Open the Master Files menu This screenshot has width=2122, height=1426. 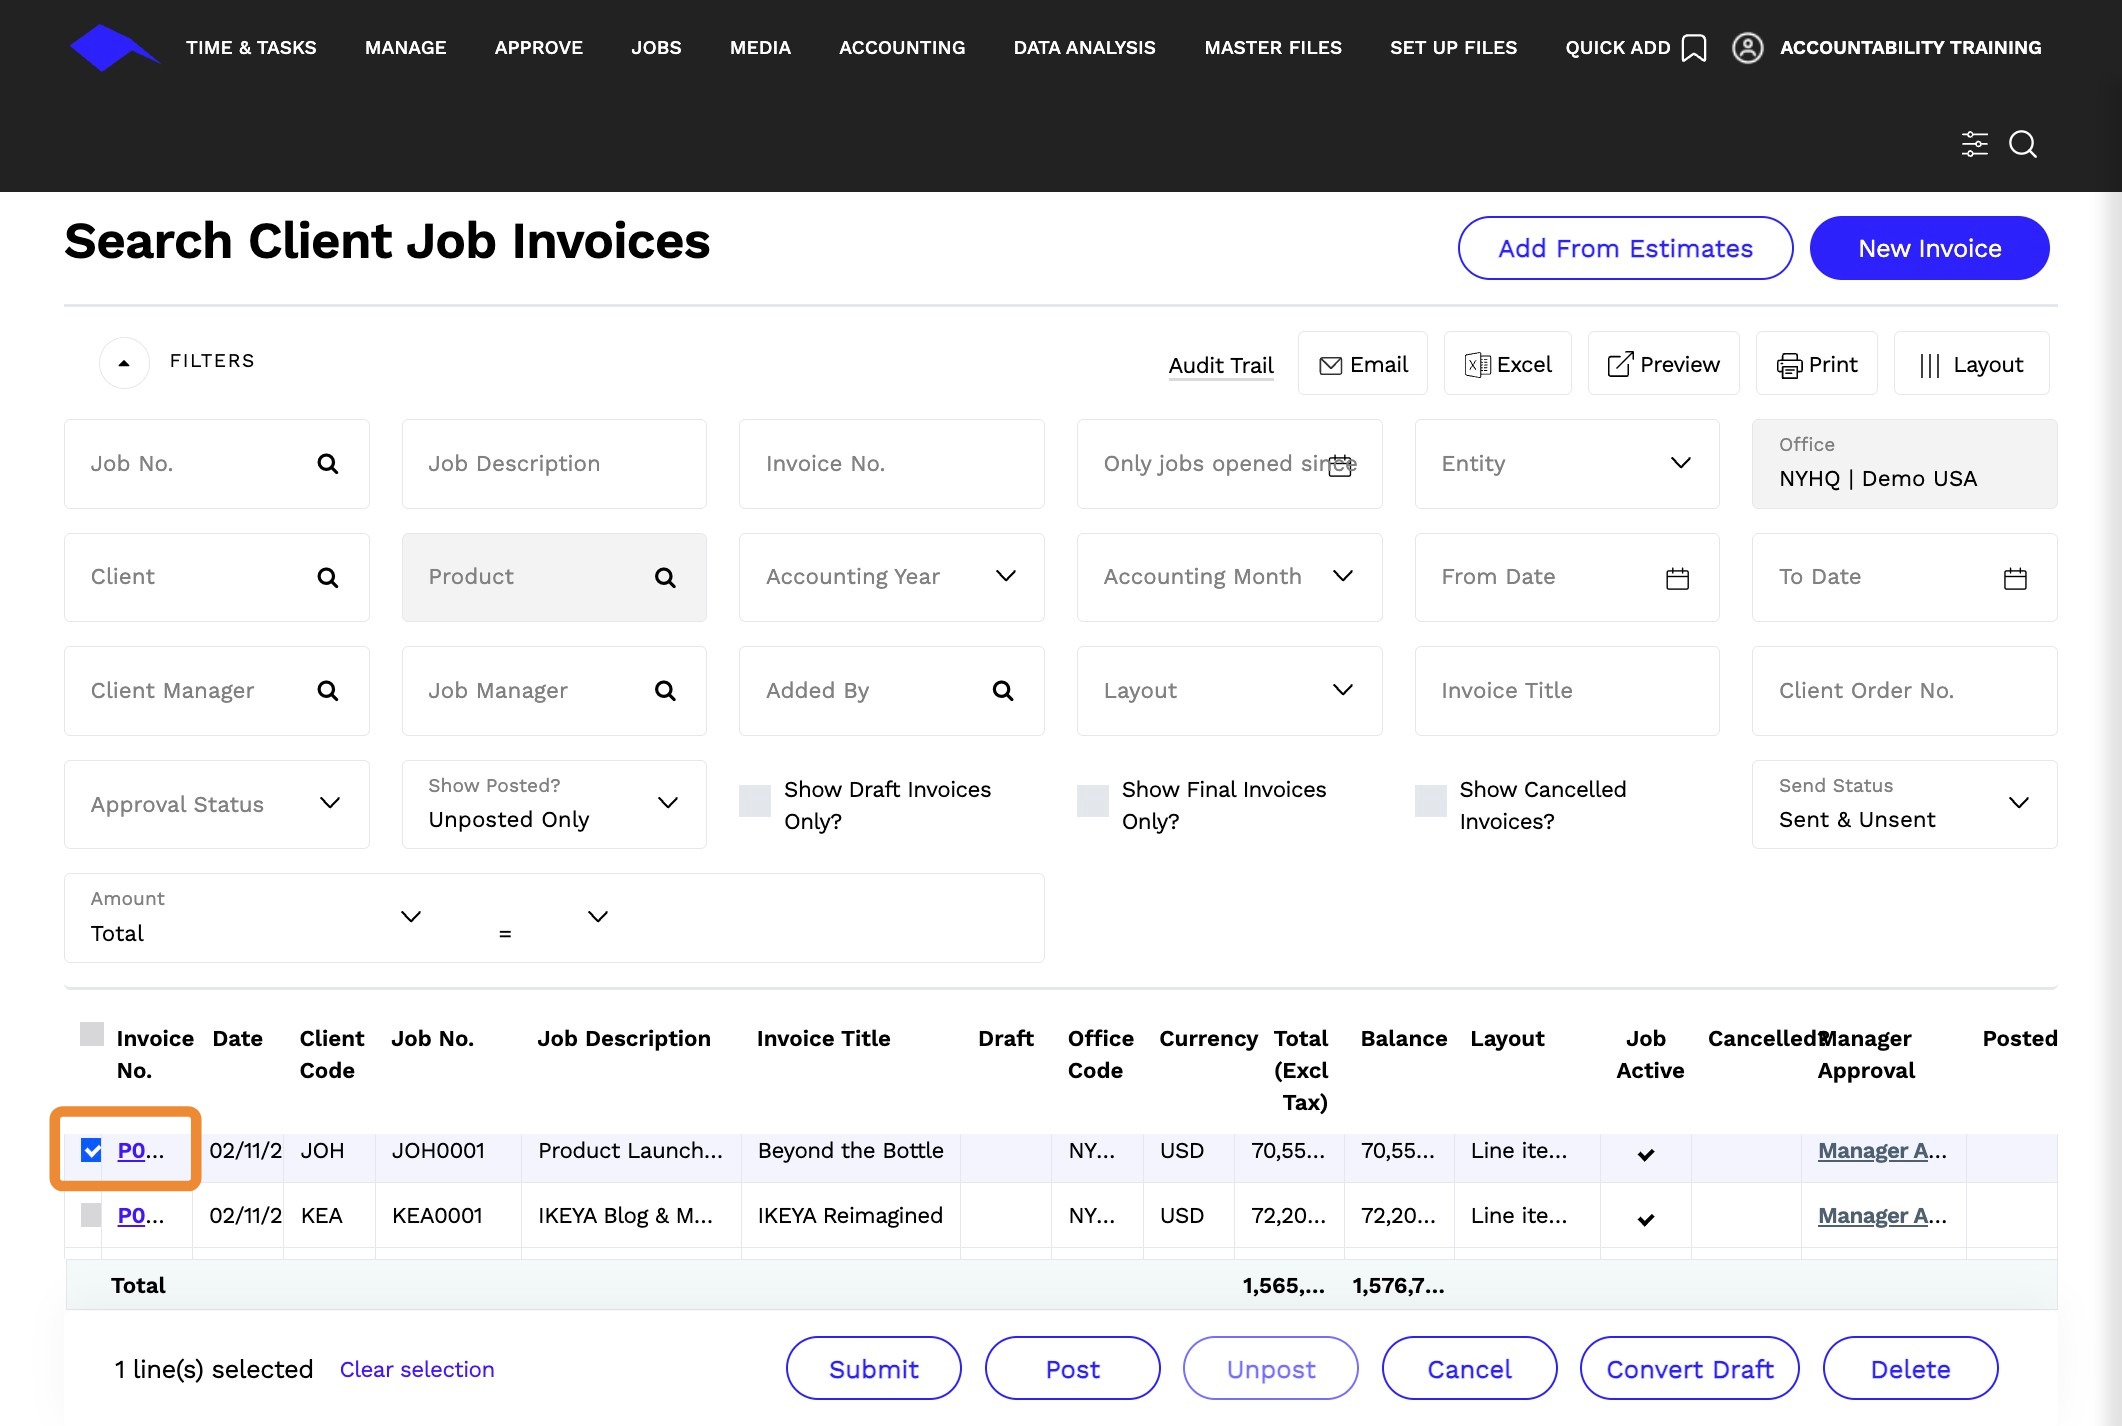[1272, 48]
